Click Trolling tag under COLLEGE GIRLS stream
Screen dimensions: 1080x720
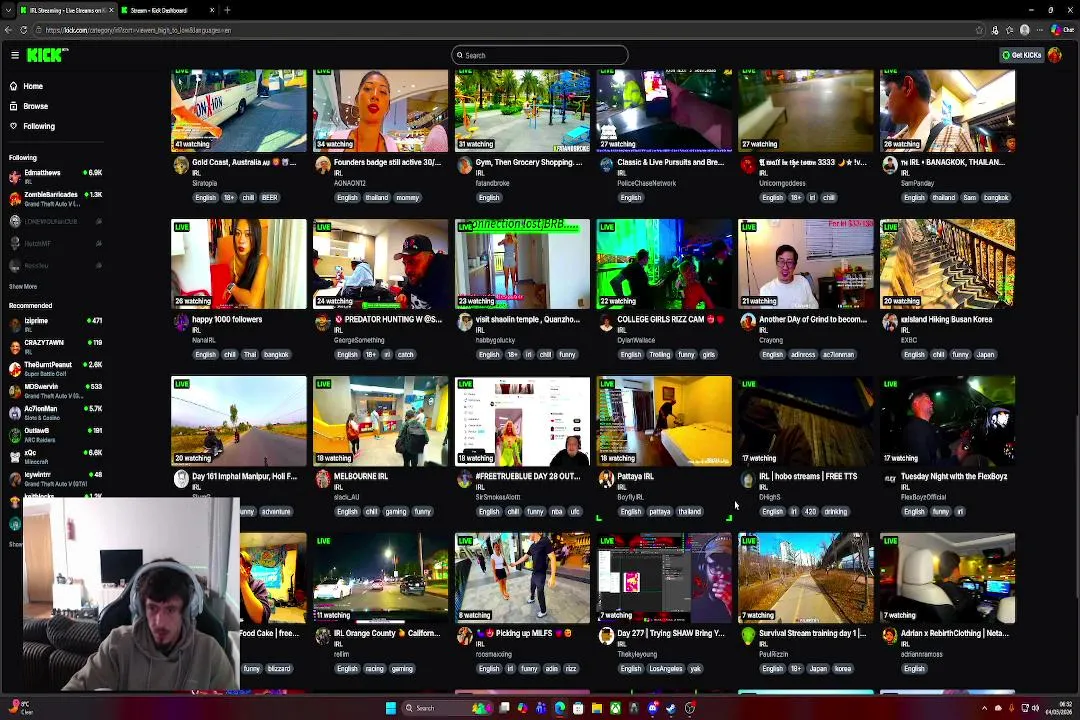point(659,355)
